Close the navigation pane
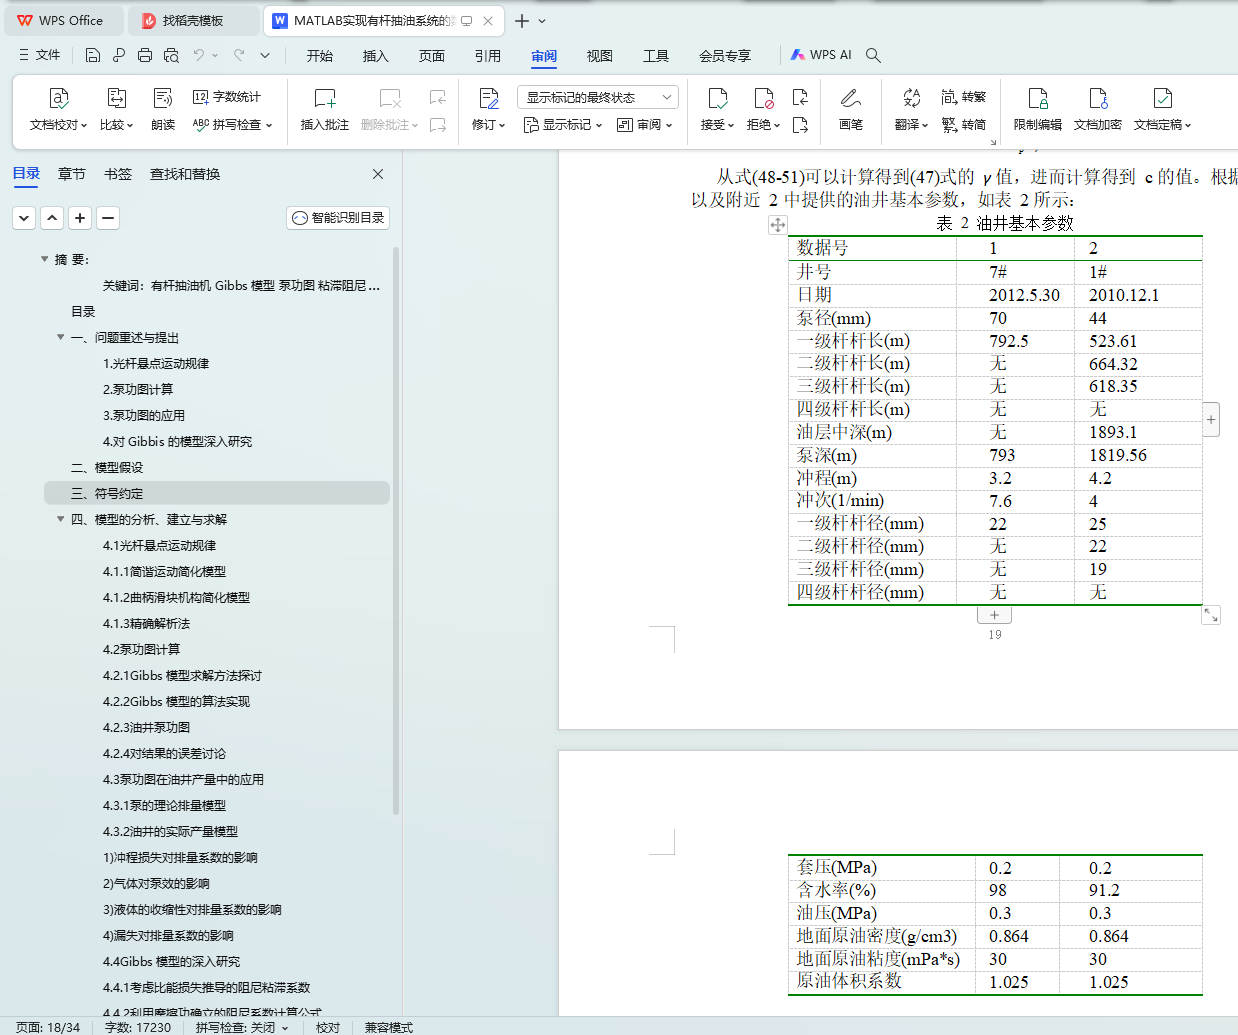Image resolution: width=1238 pixels, height=1035 pixels. pyautogui.click(x=378, y=174)
